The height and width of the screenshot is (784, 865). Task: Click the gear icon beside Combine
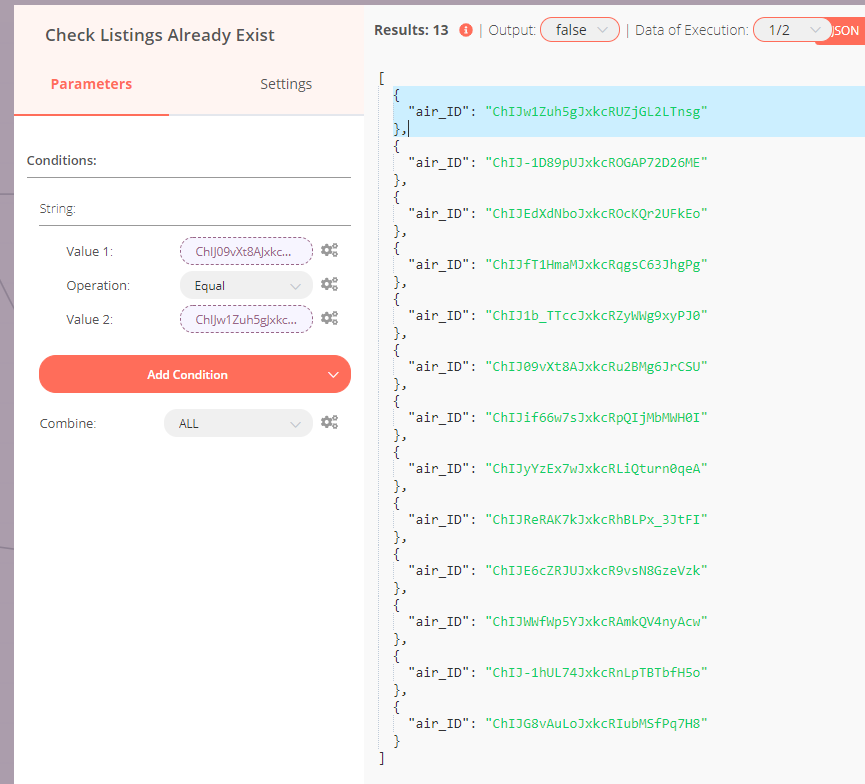pyautogui.click(x=329, y=423)
